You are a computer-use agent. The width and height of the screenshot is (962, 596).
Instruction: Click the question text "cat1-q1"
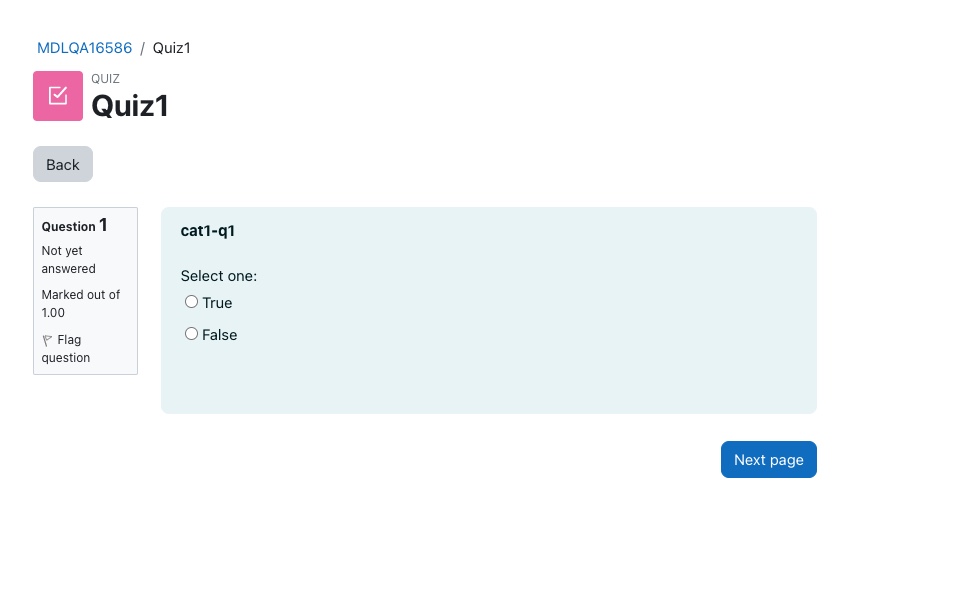coord(208,231)
